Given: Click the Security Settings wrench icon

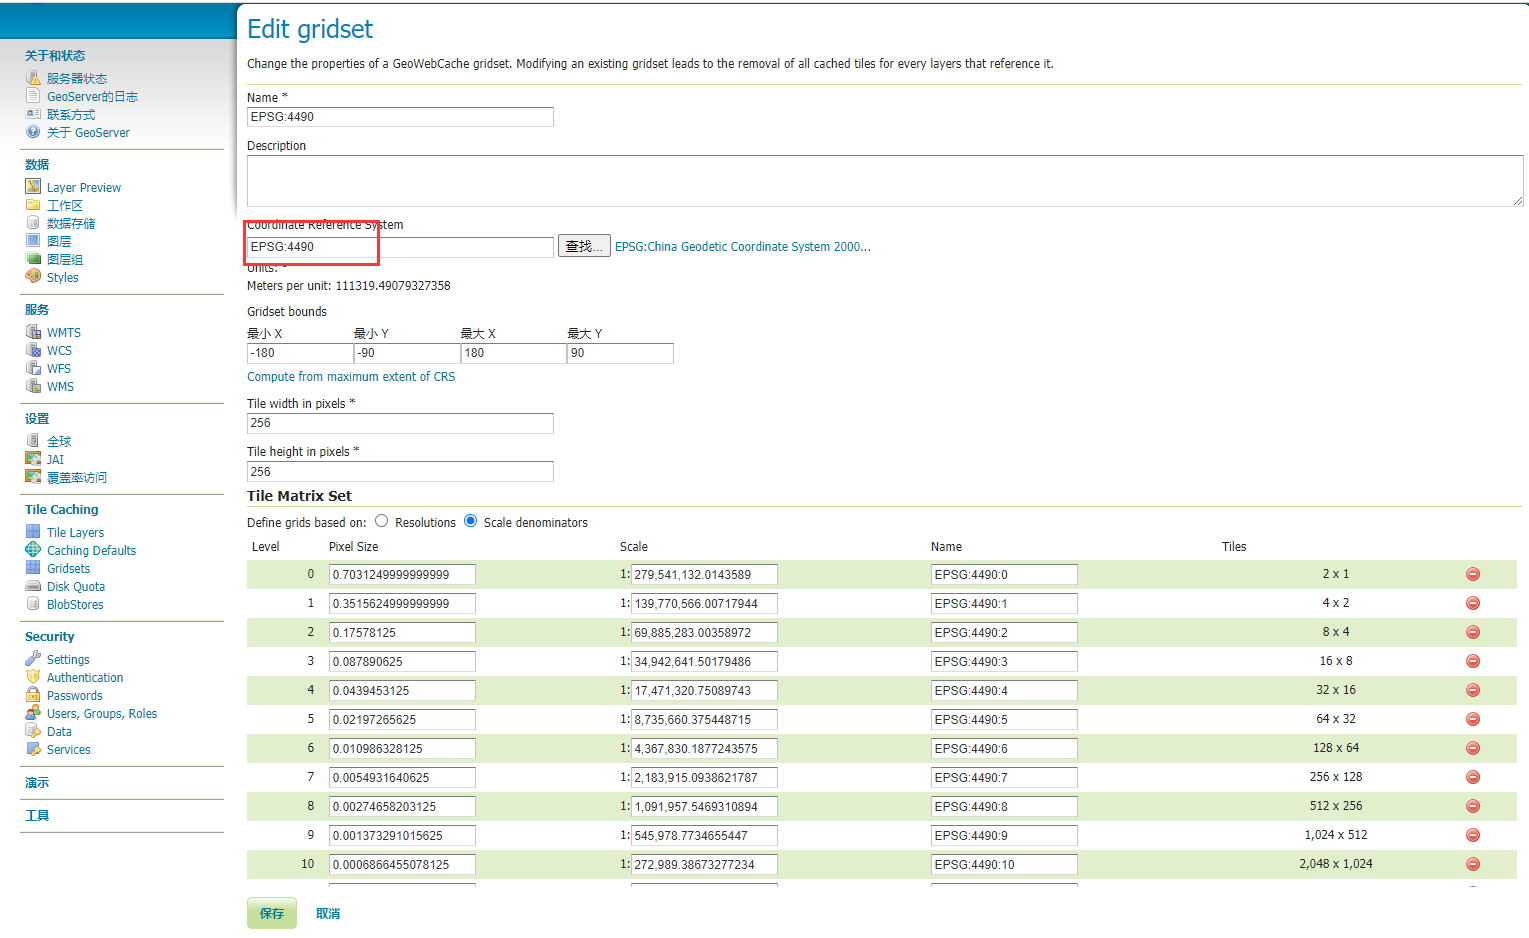Looking at the screenshot, I should coord(33,659).
